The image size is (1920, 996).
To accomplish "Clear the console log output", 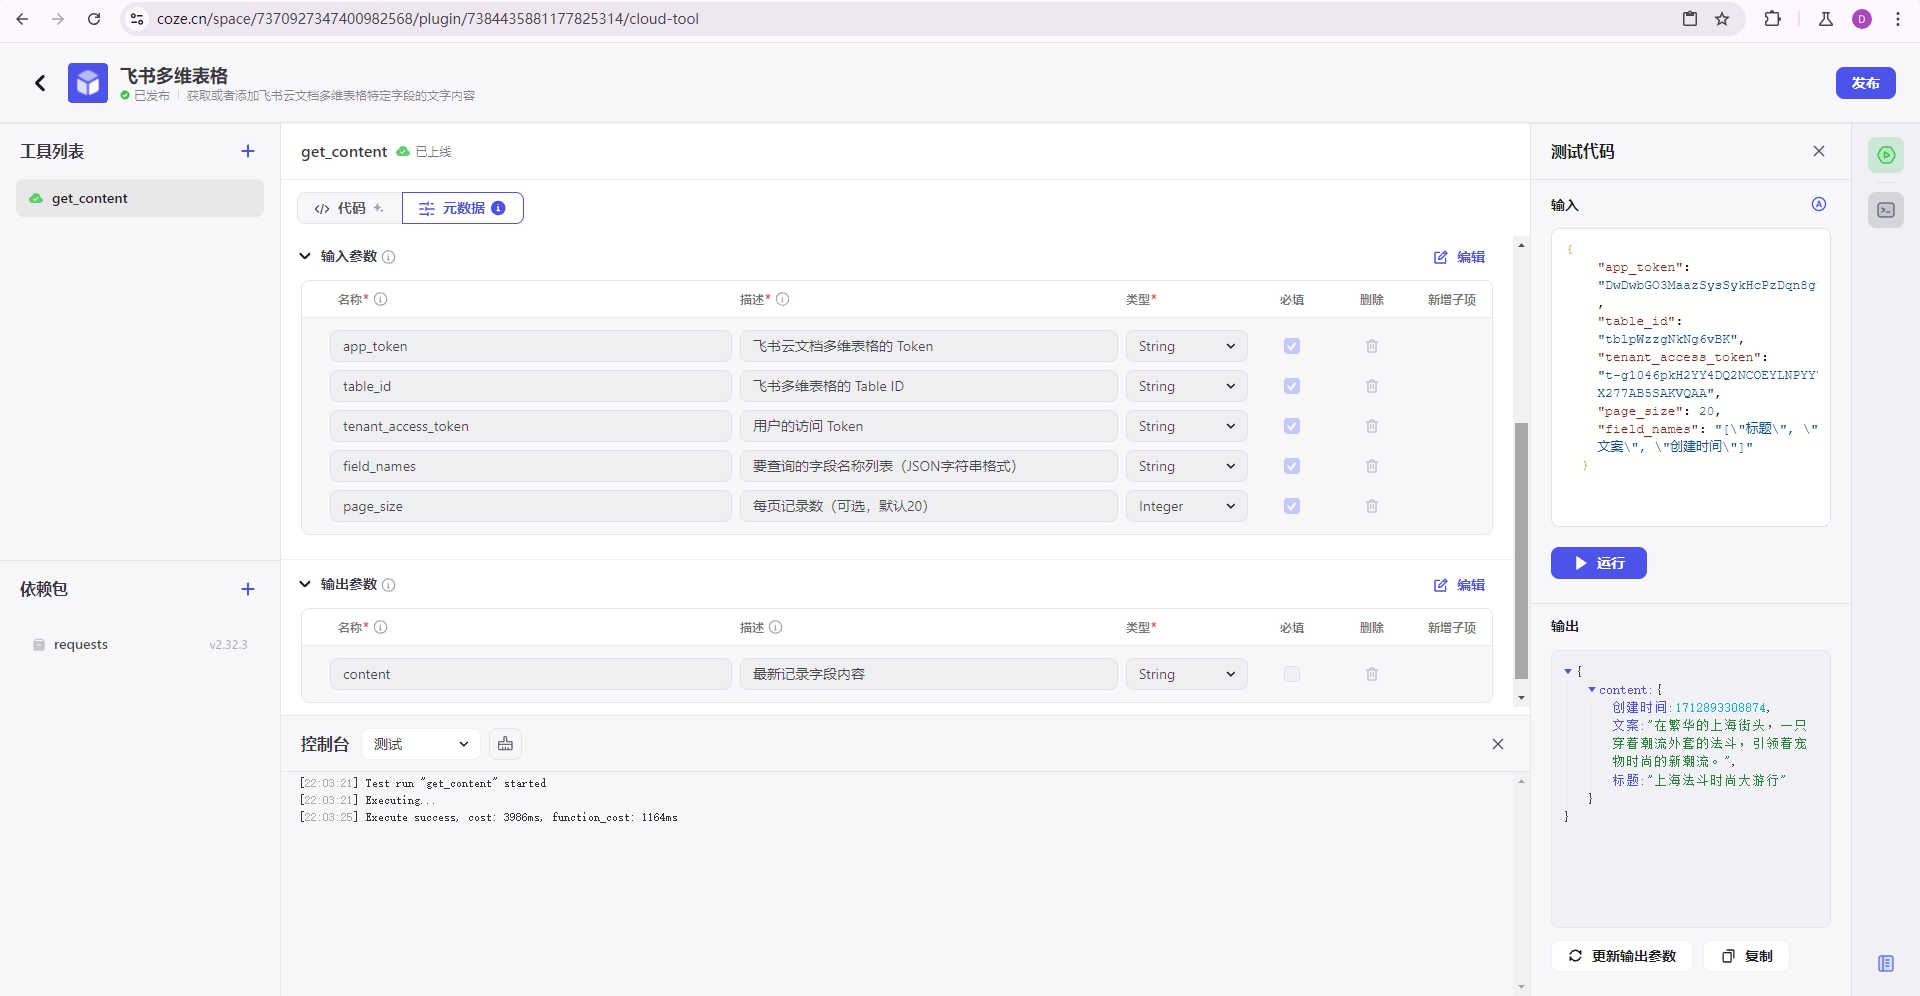I will [x=505, y=744].
